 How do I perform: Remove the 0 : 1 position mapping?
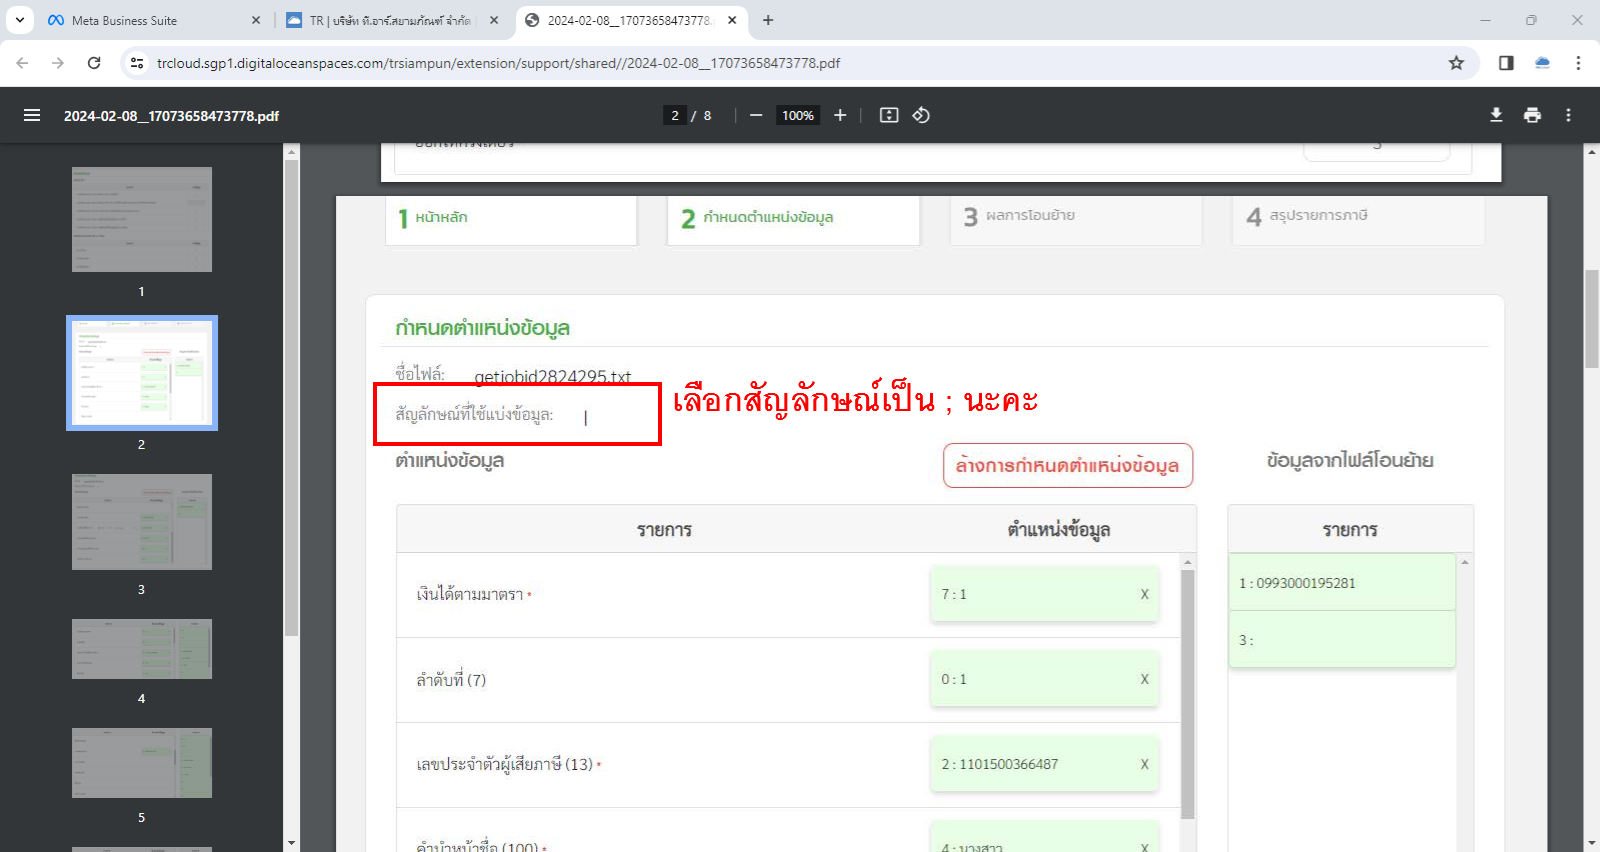pos(1145,679)
